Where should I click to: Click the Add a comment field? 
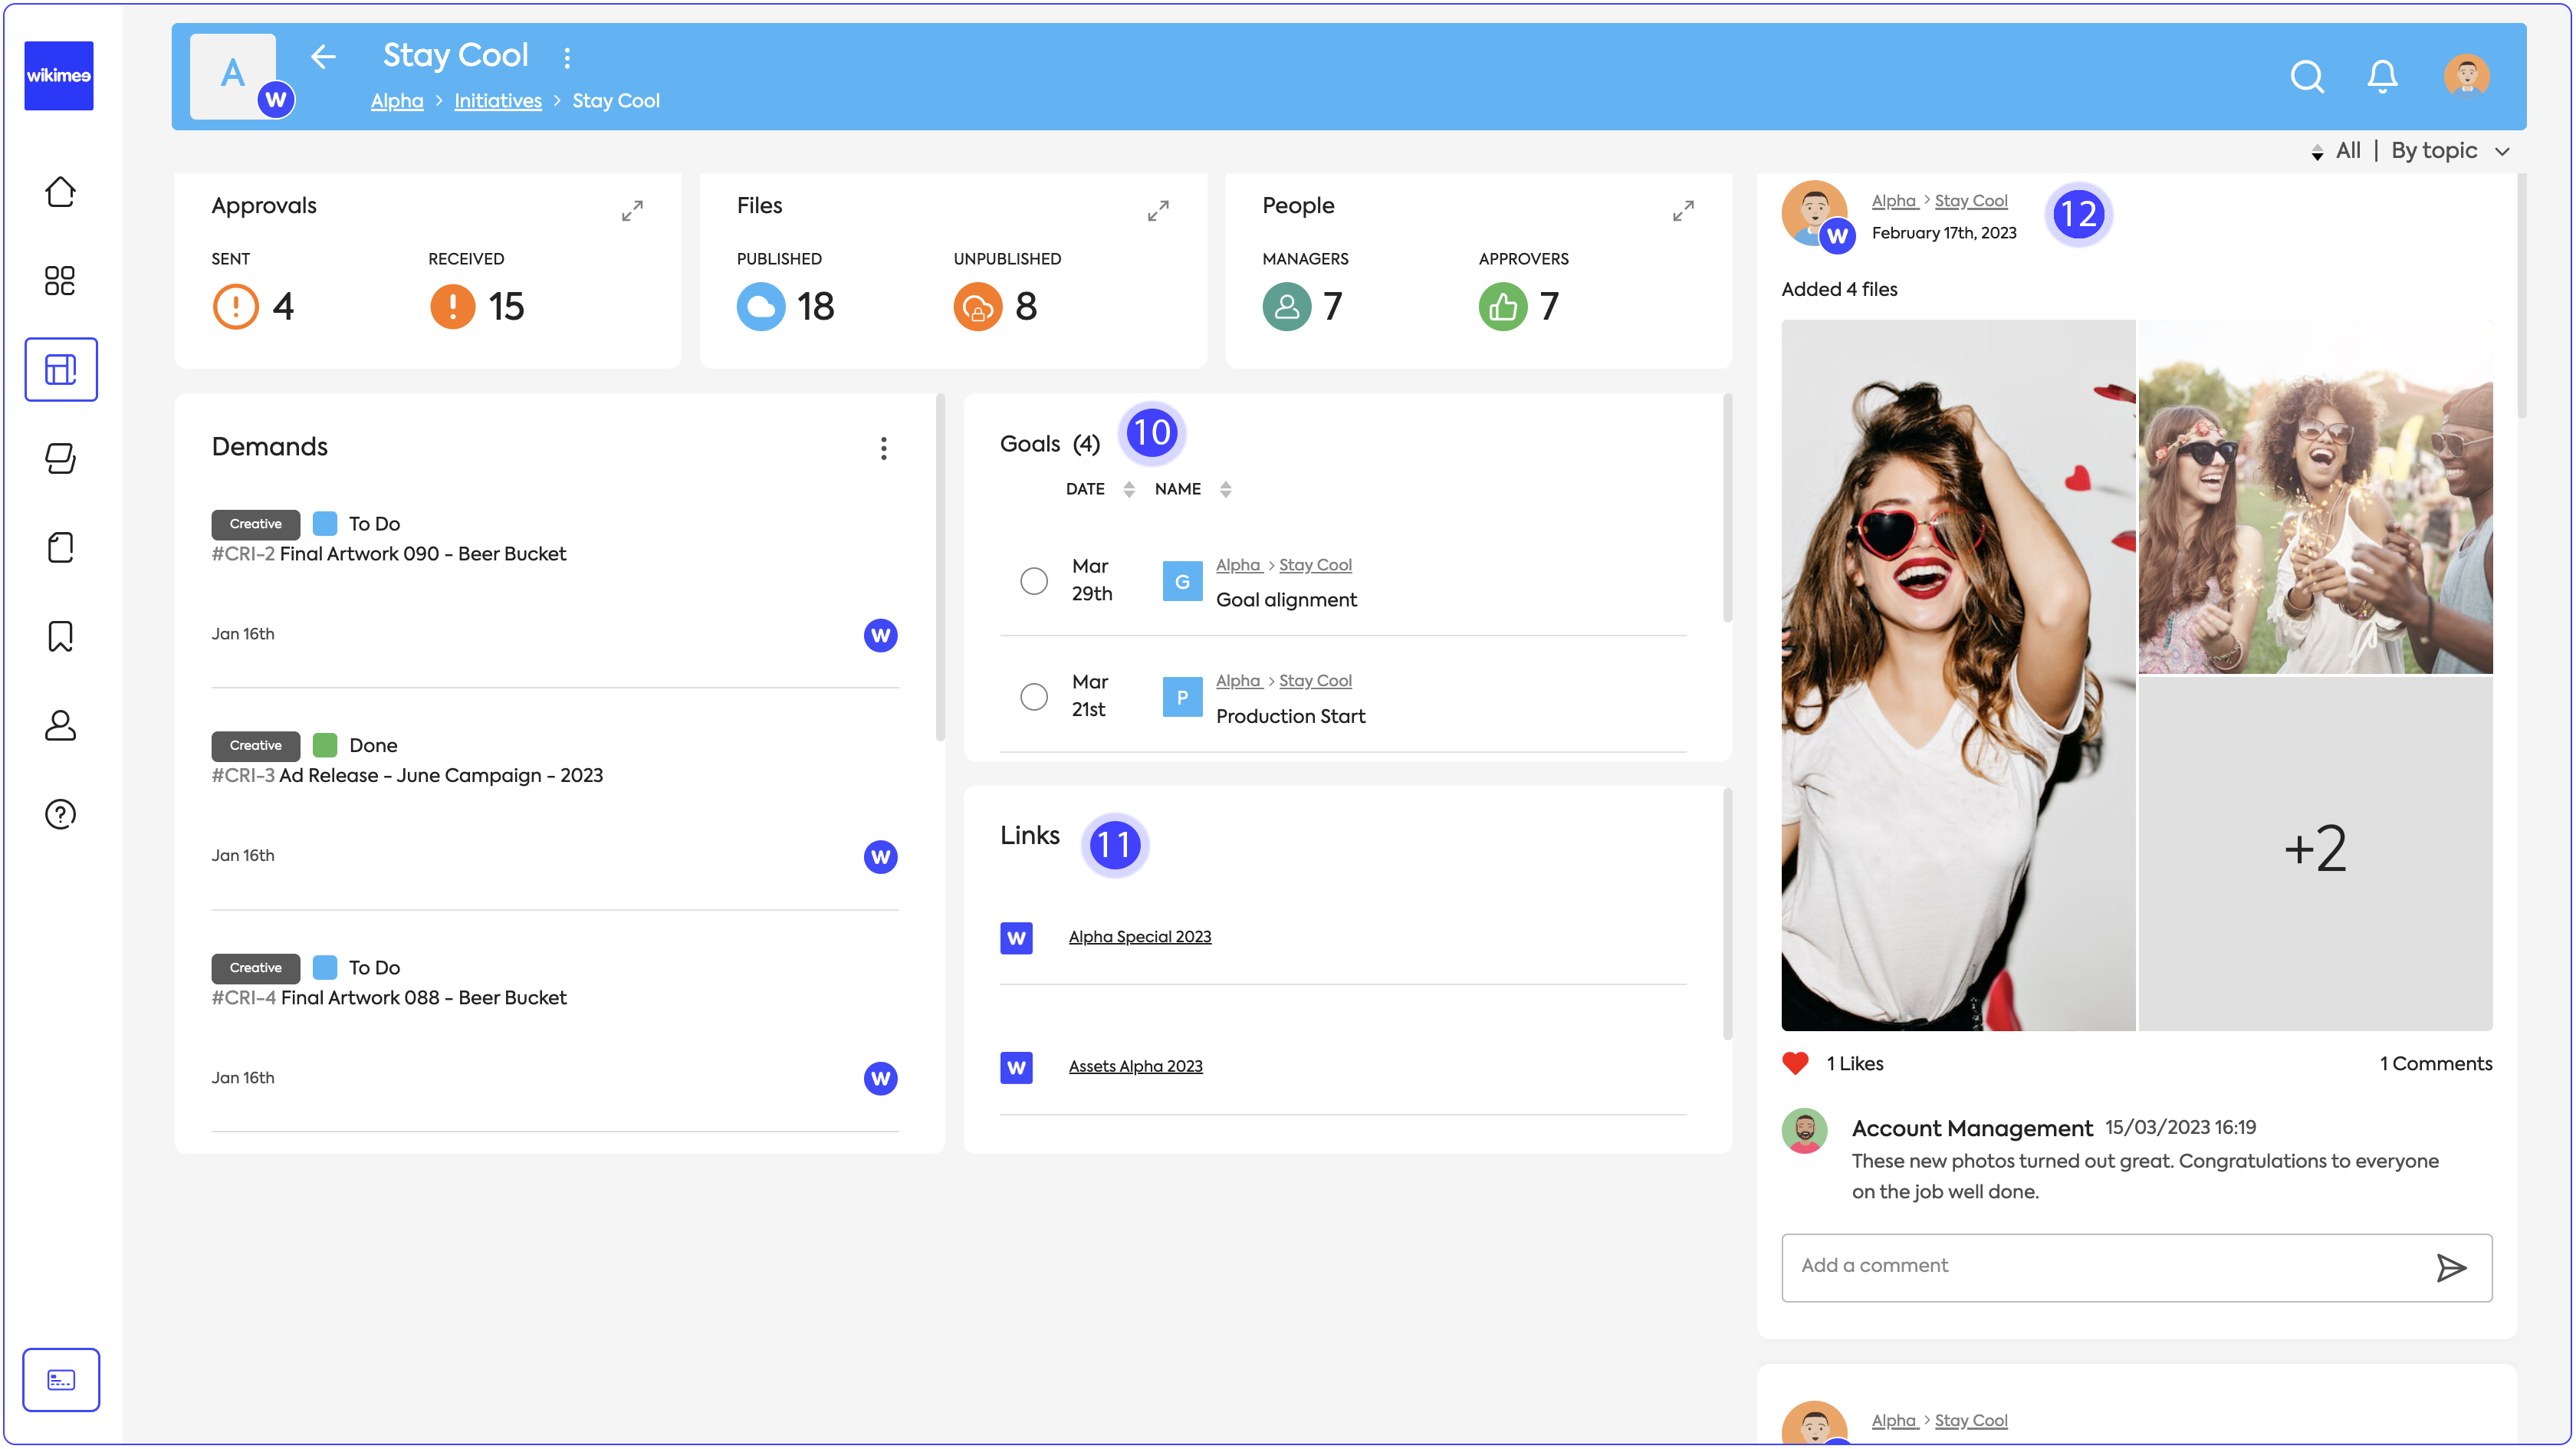pyautogui.click(x=2100, y=1266)
